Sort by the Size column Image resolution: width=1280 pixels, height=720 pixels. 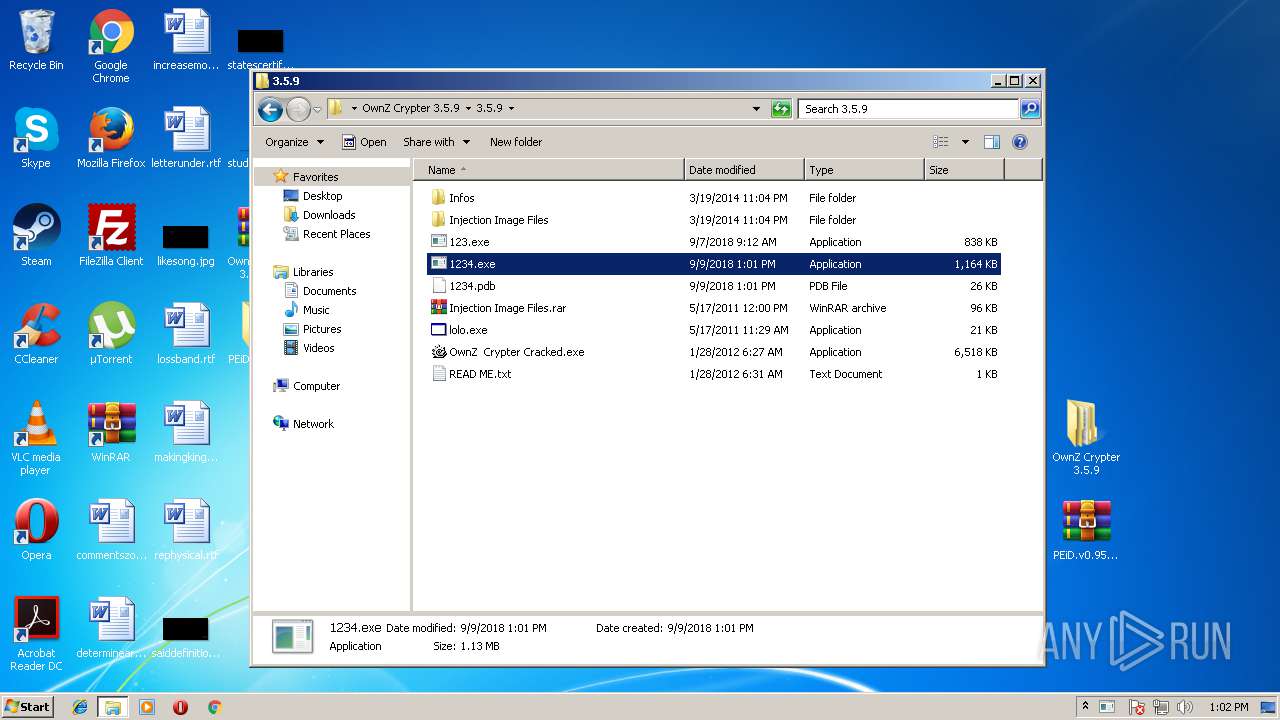coord(964,170)
